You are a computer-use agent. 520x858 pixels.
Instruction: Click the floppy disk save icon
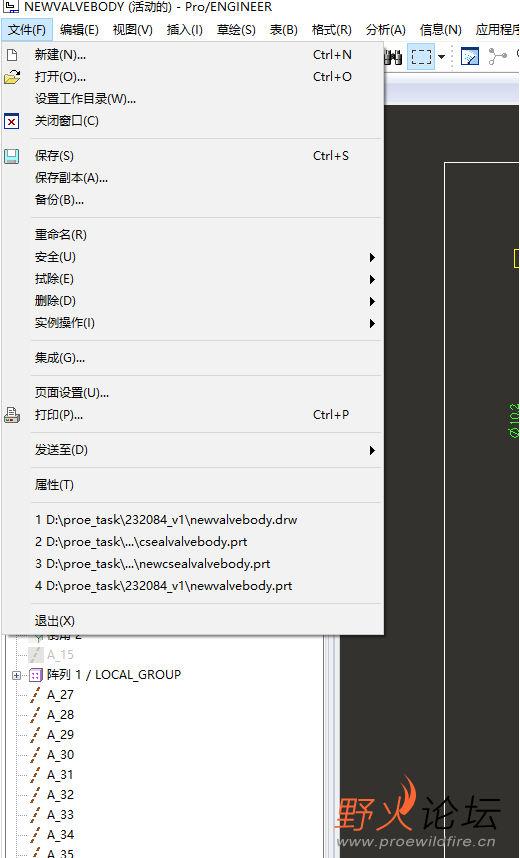tap(11, 156)
